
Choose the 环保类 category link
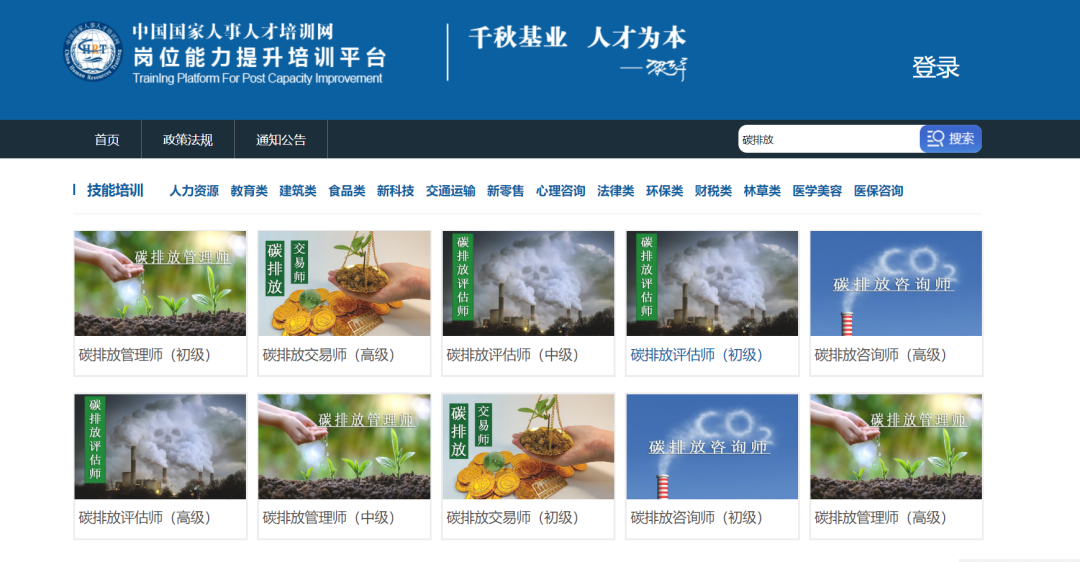point(664,191)
